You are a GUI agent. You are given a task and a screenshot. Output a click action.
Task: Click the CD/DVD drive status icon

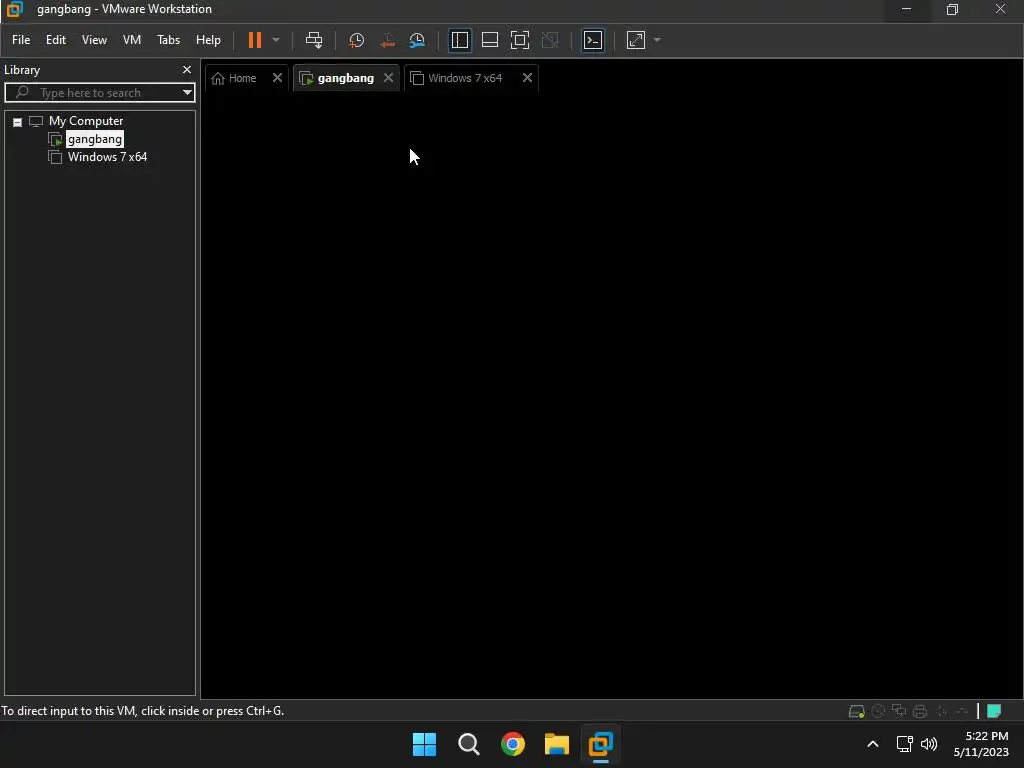(878, 711)
